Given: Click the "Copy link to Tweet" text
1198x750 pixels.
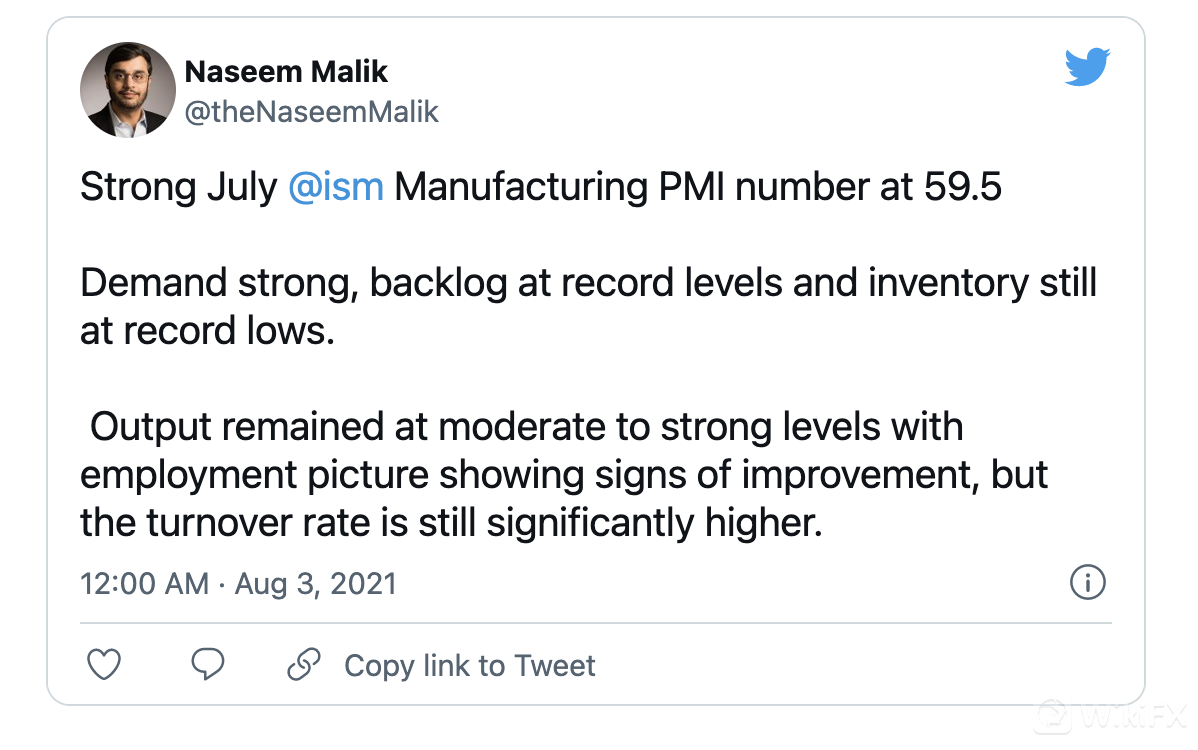Looking at the screenshot, I should pyautogui.click(x=469, y=666).
